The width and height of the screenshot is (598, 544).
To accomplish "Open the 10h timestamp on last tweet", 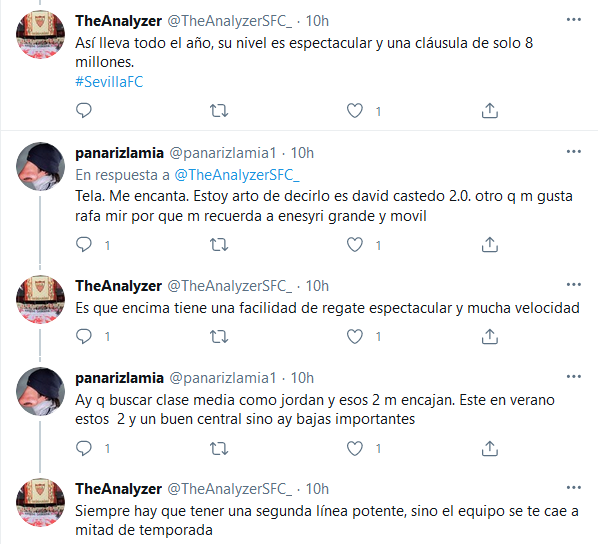I will [317, 489].
